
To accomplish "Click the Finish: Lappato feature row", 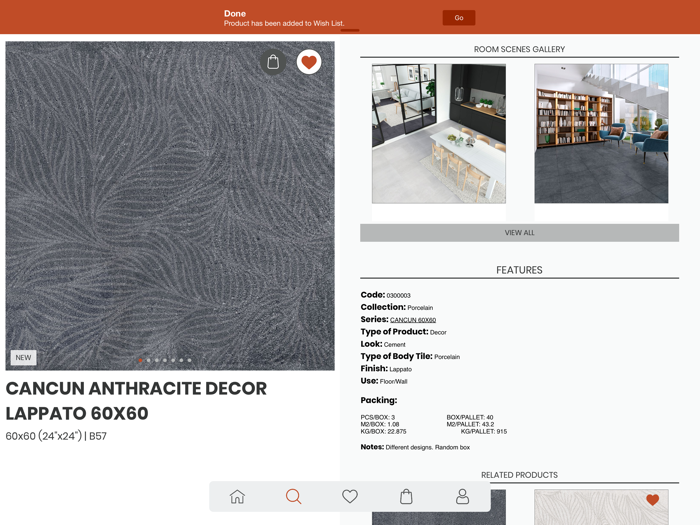I will [x=386, y=369].
